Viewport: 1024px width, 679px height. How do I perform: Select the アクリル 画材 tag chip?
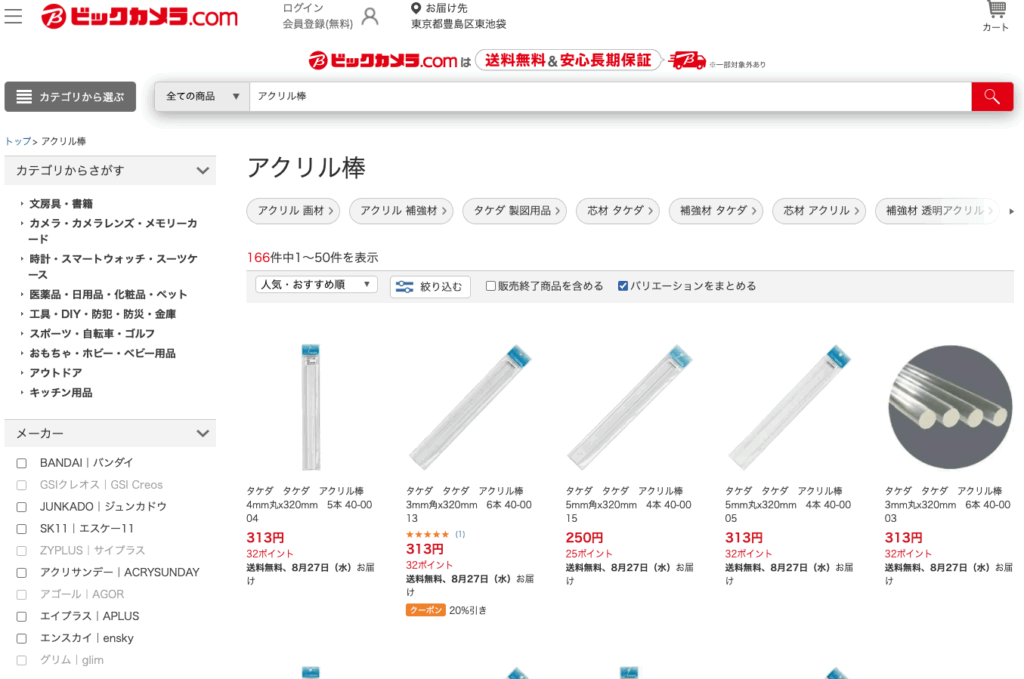[x=293, y=211]
